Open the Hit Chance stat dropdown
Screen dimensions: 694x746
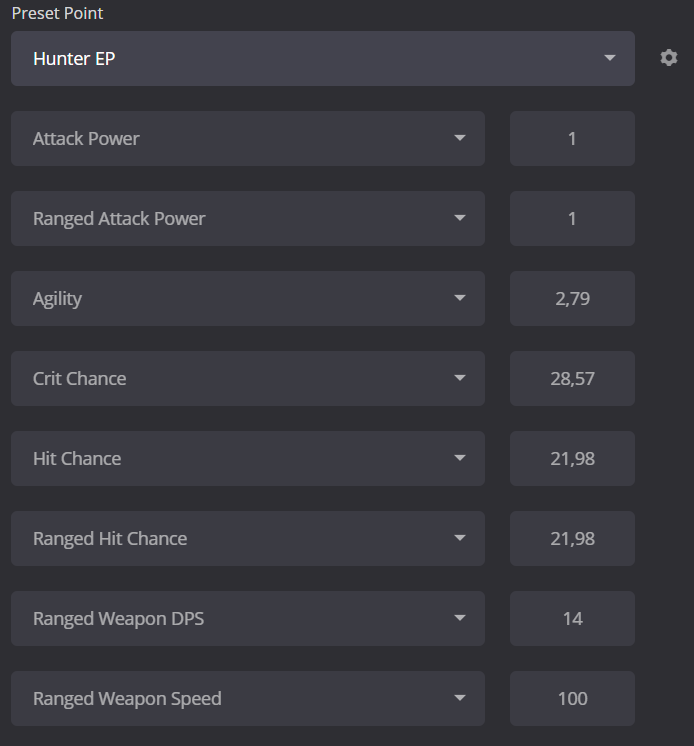tap(247, 458)
